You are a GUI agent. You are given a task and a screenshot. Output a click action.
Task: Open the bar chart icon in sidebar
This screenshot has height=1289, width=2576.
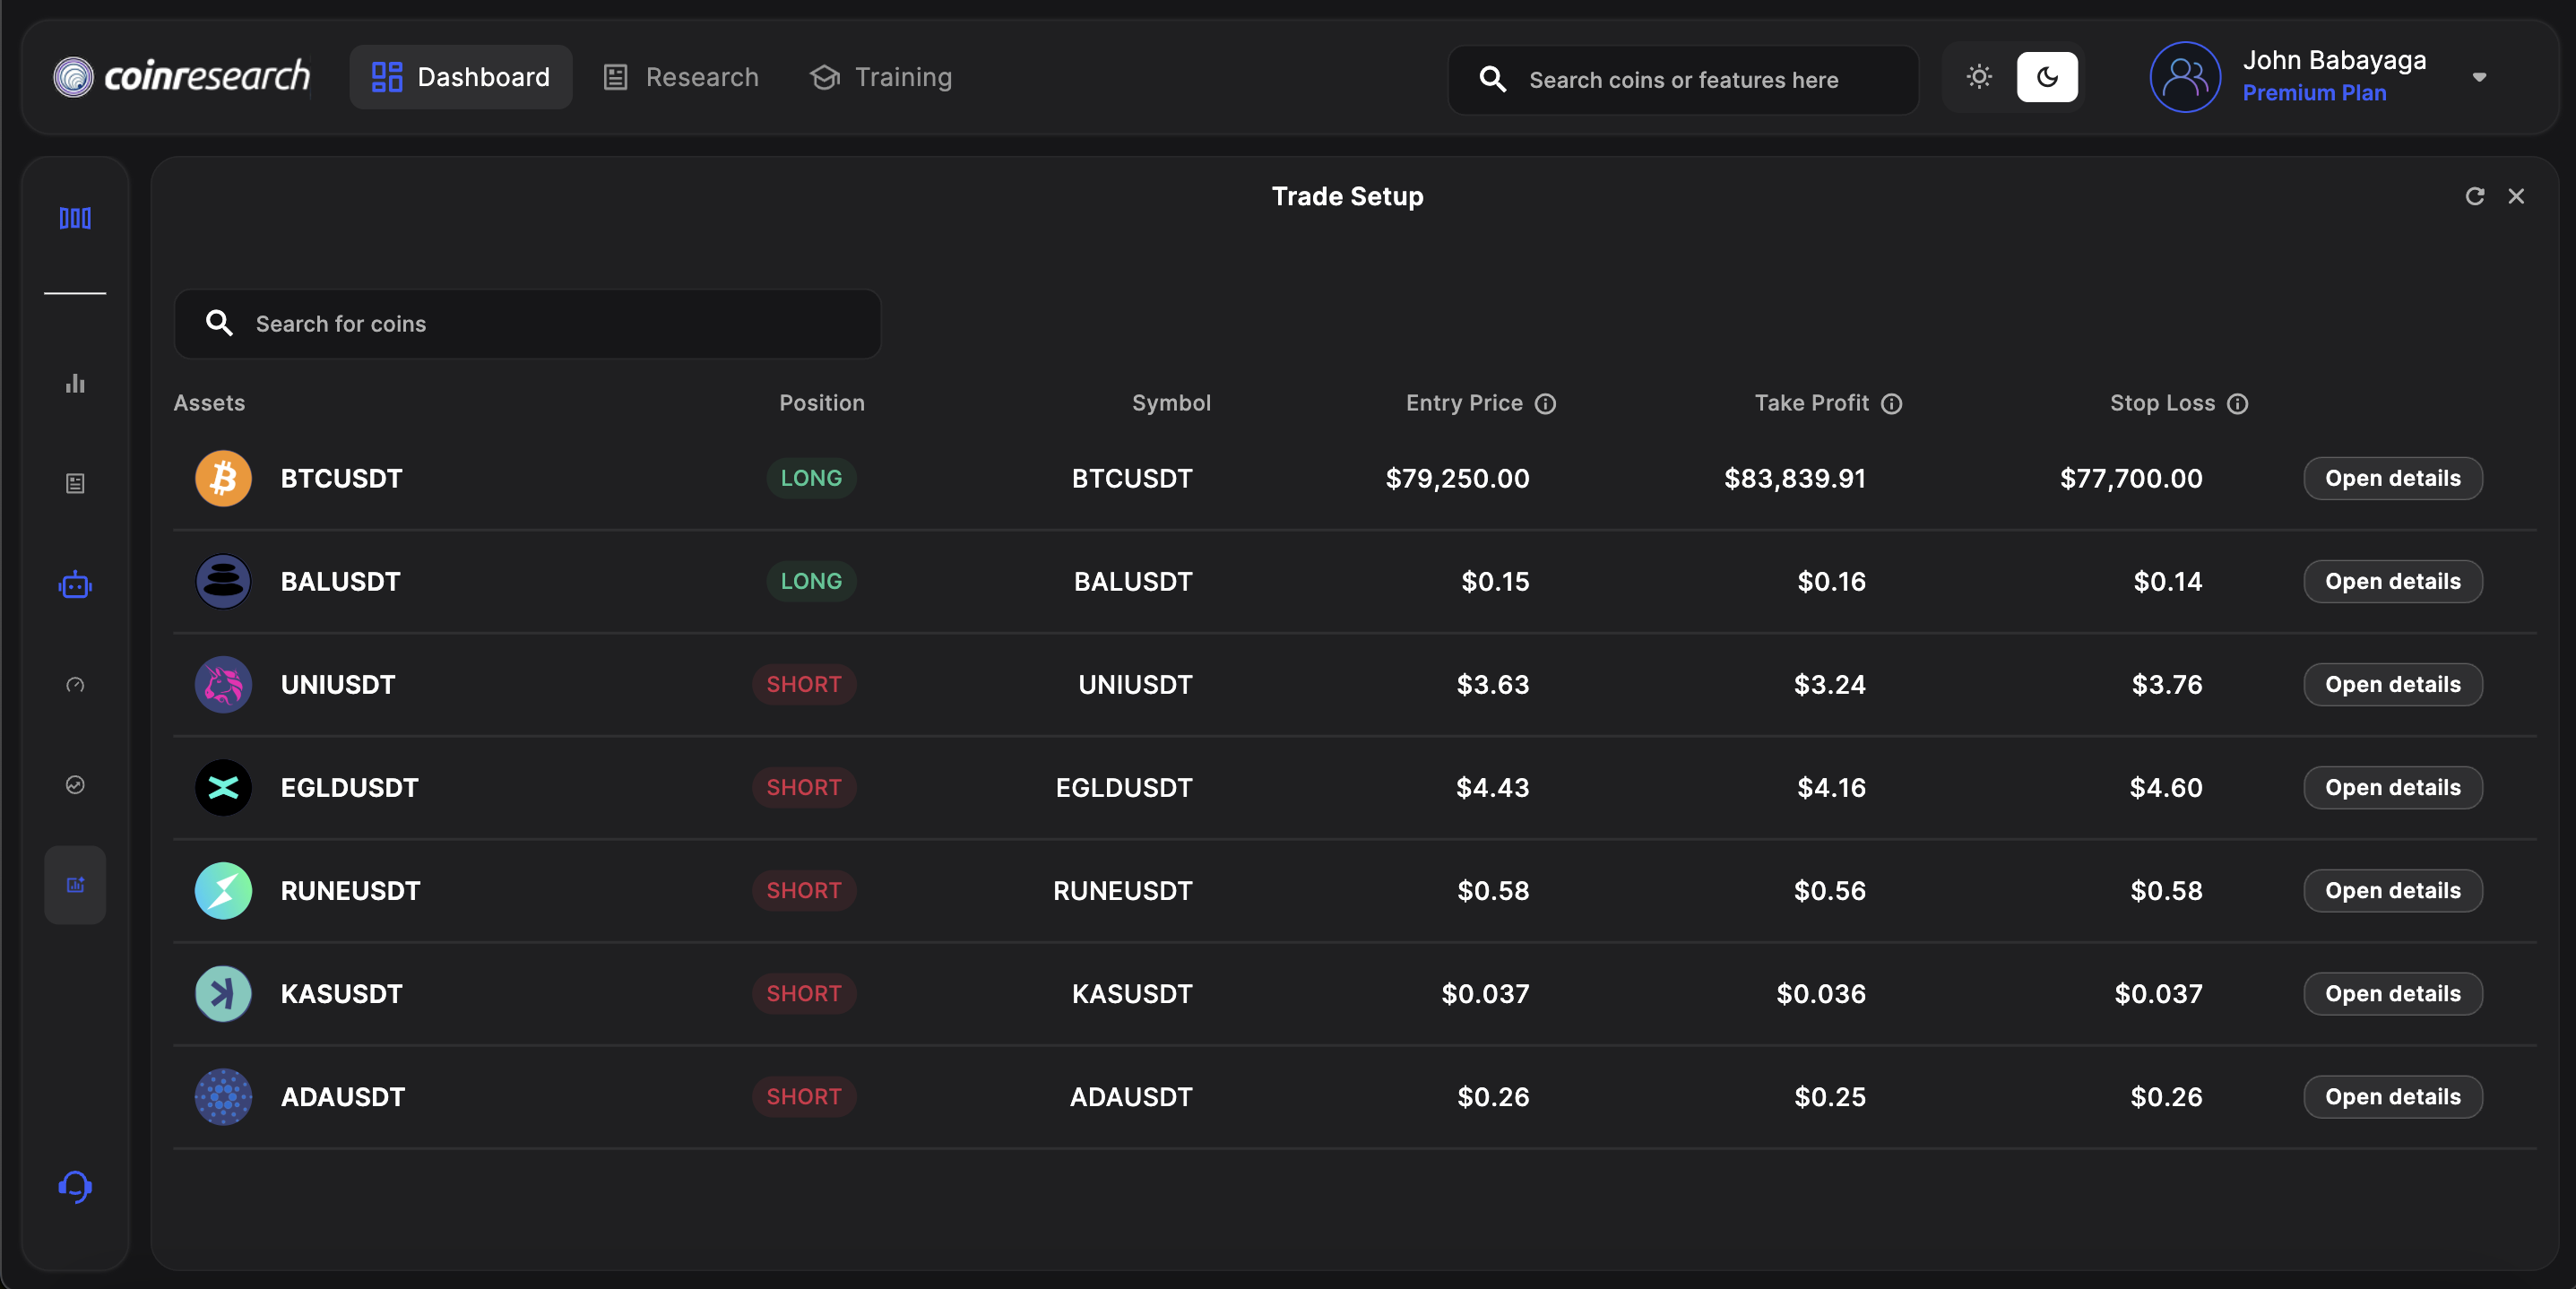coord(75,383)
